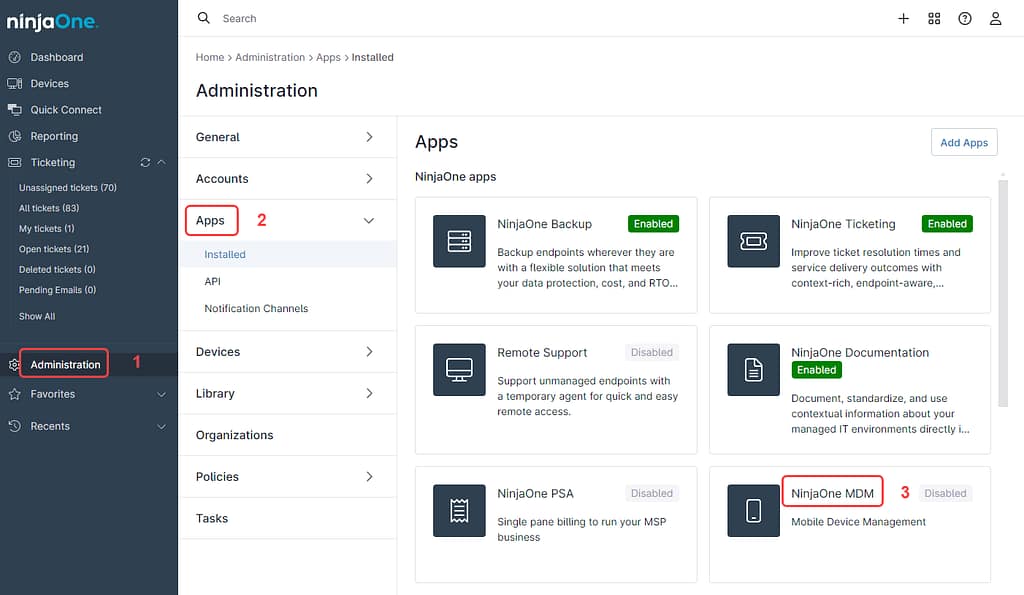Collapse the Apps category in Administration
The width and height of the screenshot is (1024, 595).
(x=368, y=220)
